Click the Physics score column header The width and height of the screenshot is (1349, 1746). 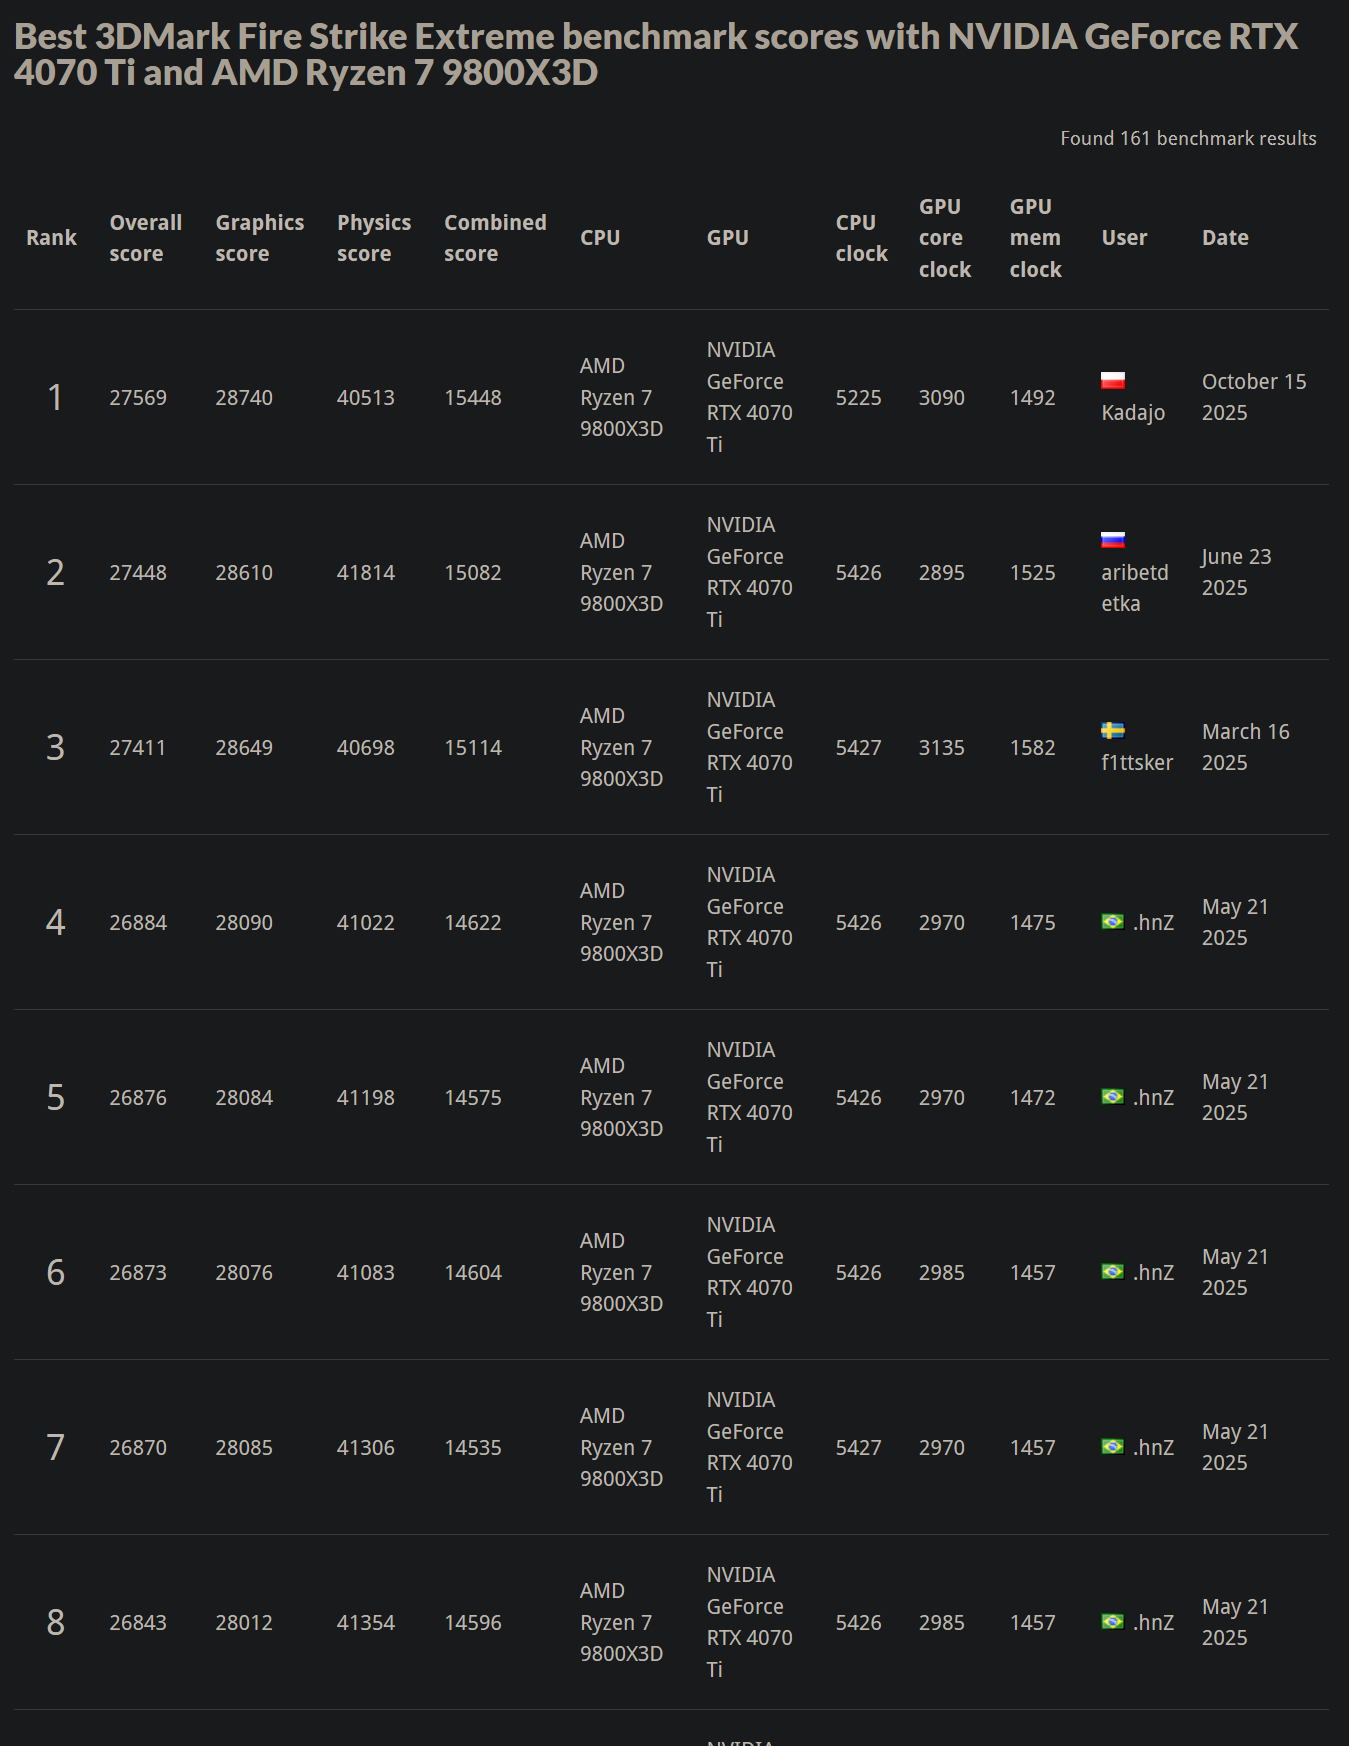click(373, 238)
